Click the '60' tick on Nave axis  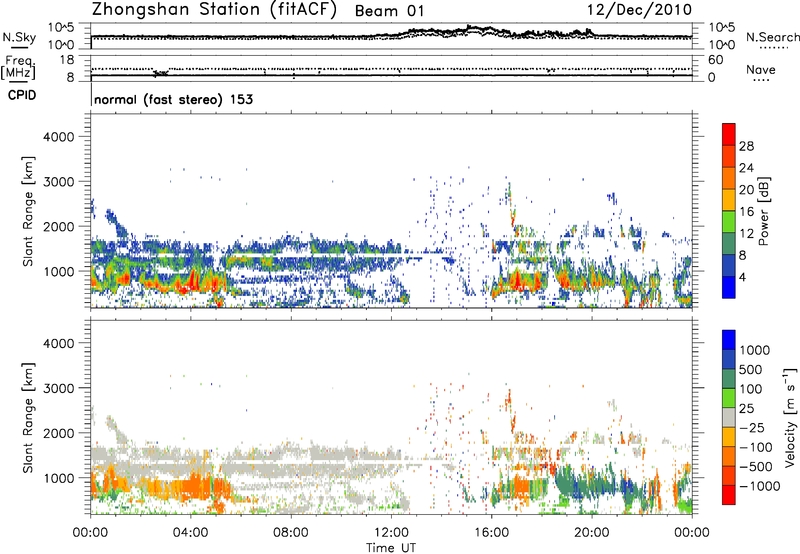point(715,60)
